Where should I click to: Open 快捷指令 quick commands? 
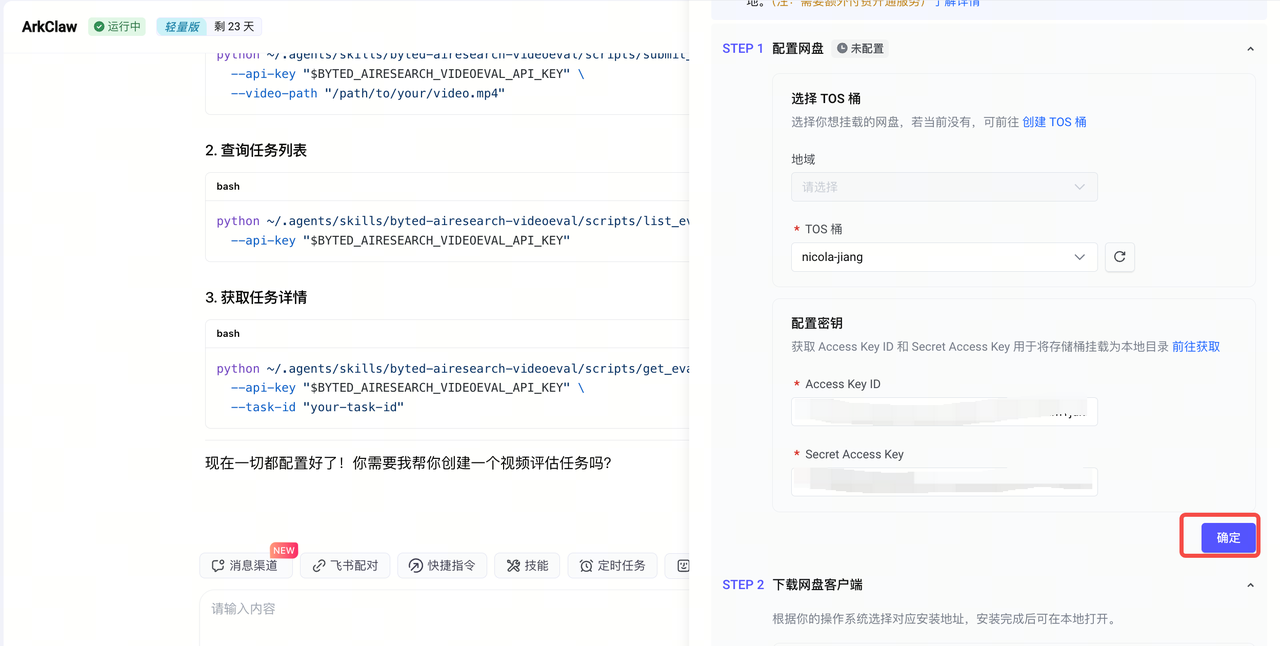pyautogui.click(x=442, y=566)
